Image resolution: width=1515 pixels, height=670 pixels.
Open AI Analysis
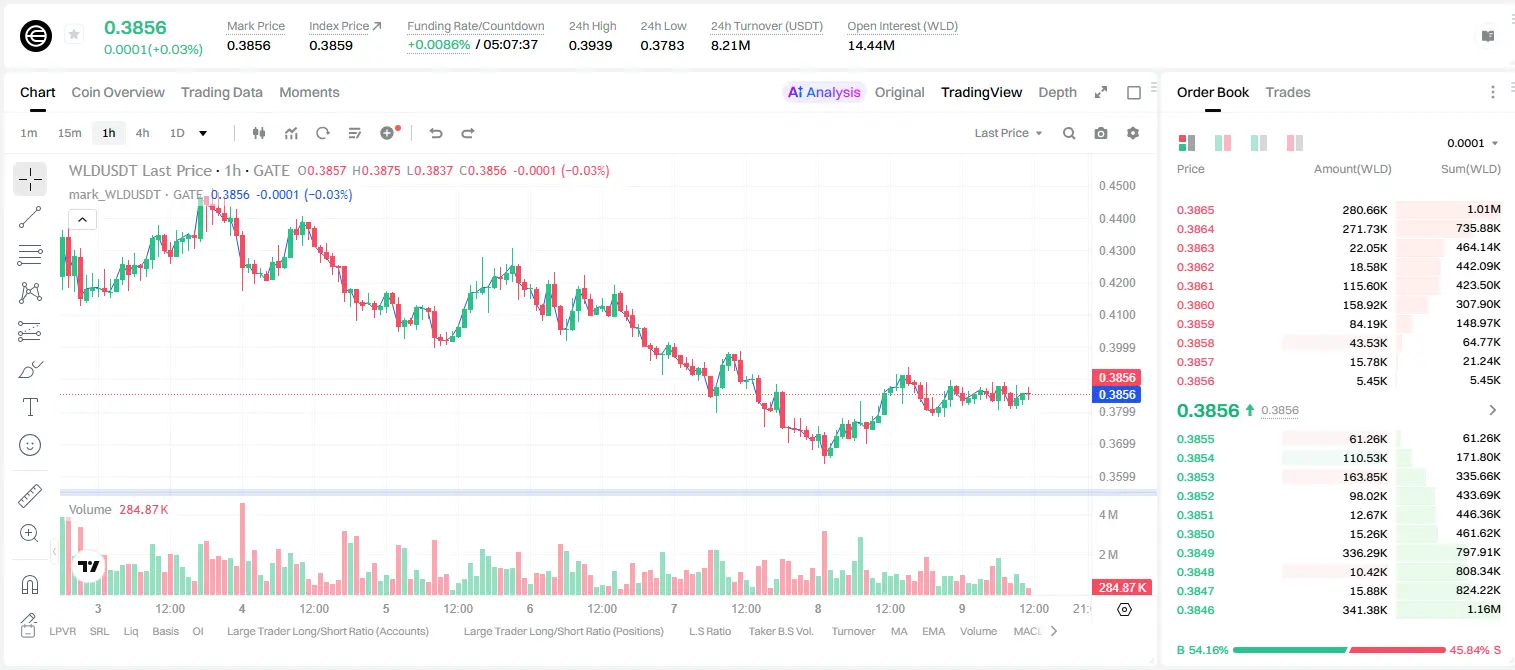coord(824,92)
